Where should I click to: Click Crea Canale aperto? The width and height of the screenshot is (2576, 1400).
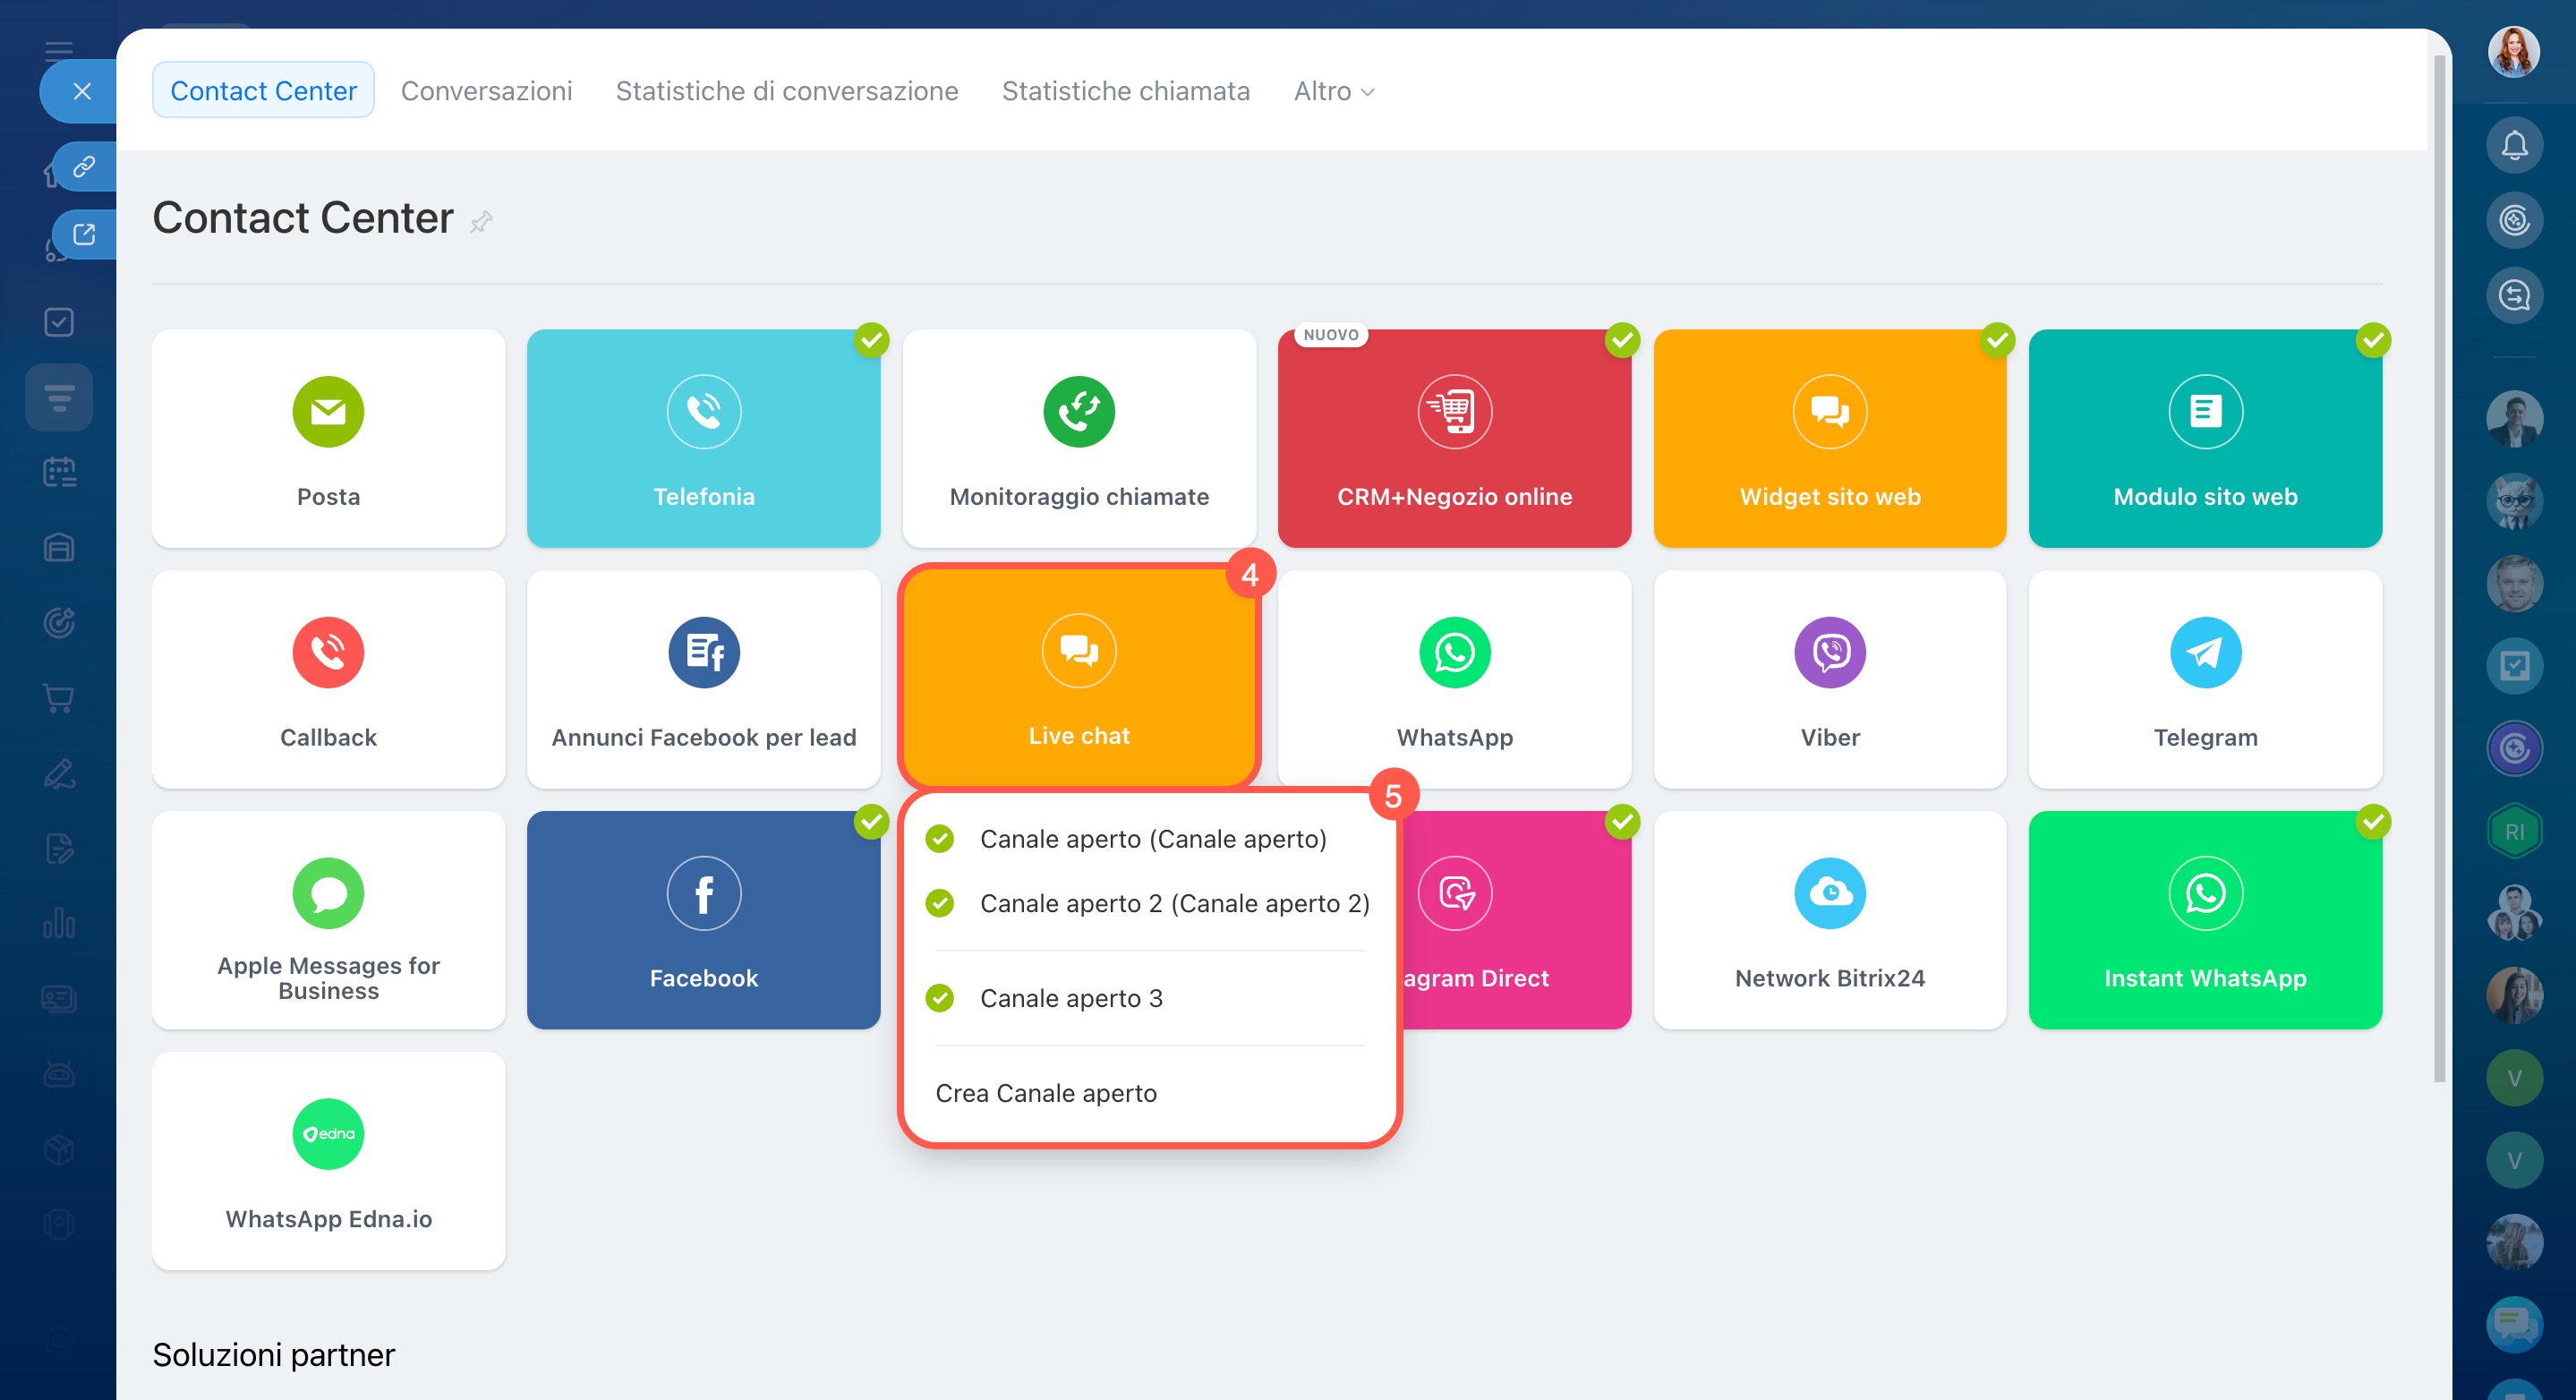pos(1045,1092)
